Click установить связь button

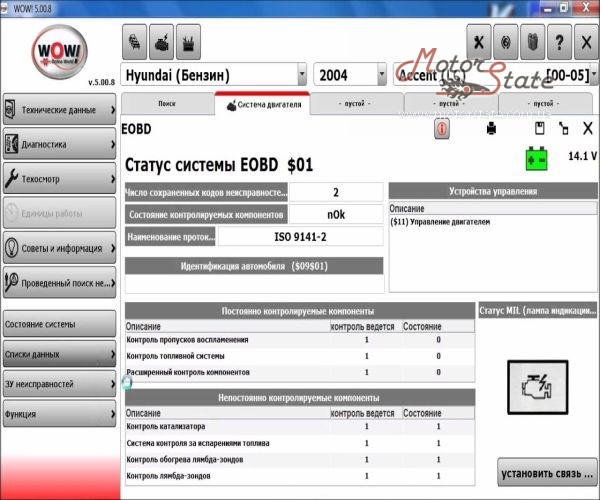(547, 474)
